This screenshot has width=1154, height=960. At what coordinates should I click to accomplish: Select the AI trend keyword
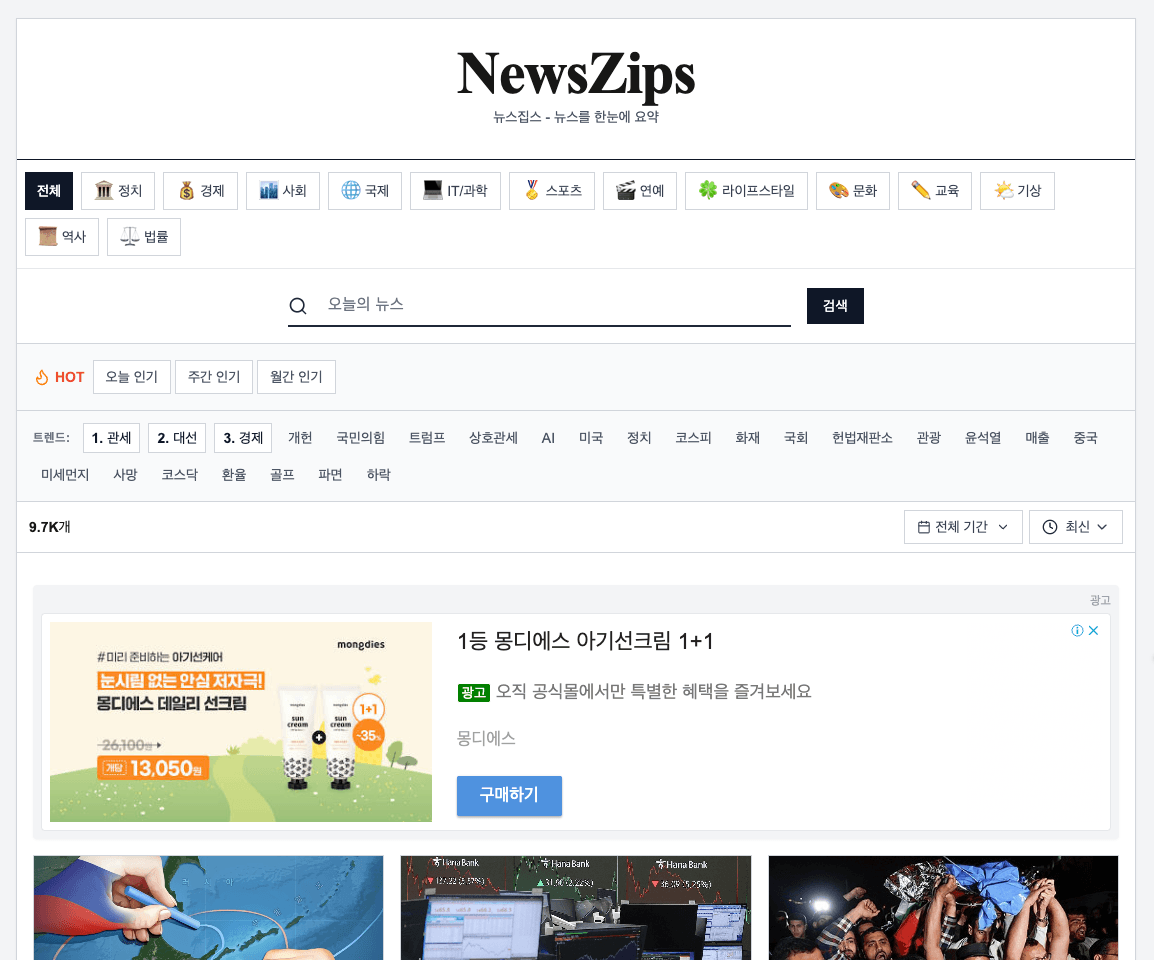click(x=548, y=438)
